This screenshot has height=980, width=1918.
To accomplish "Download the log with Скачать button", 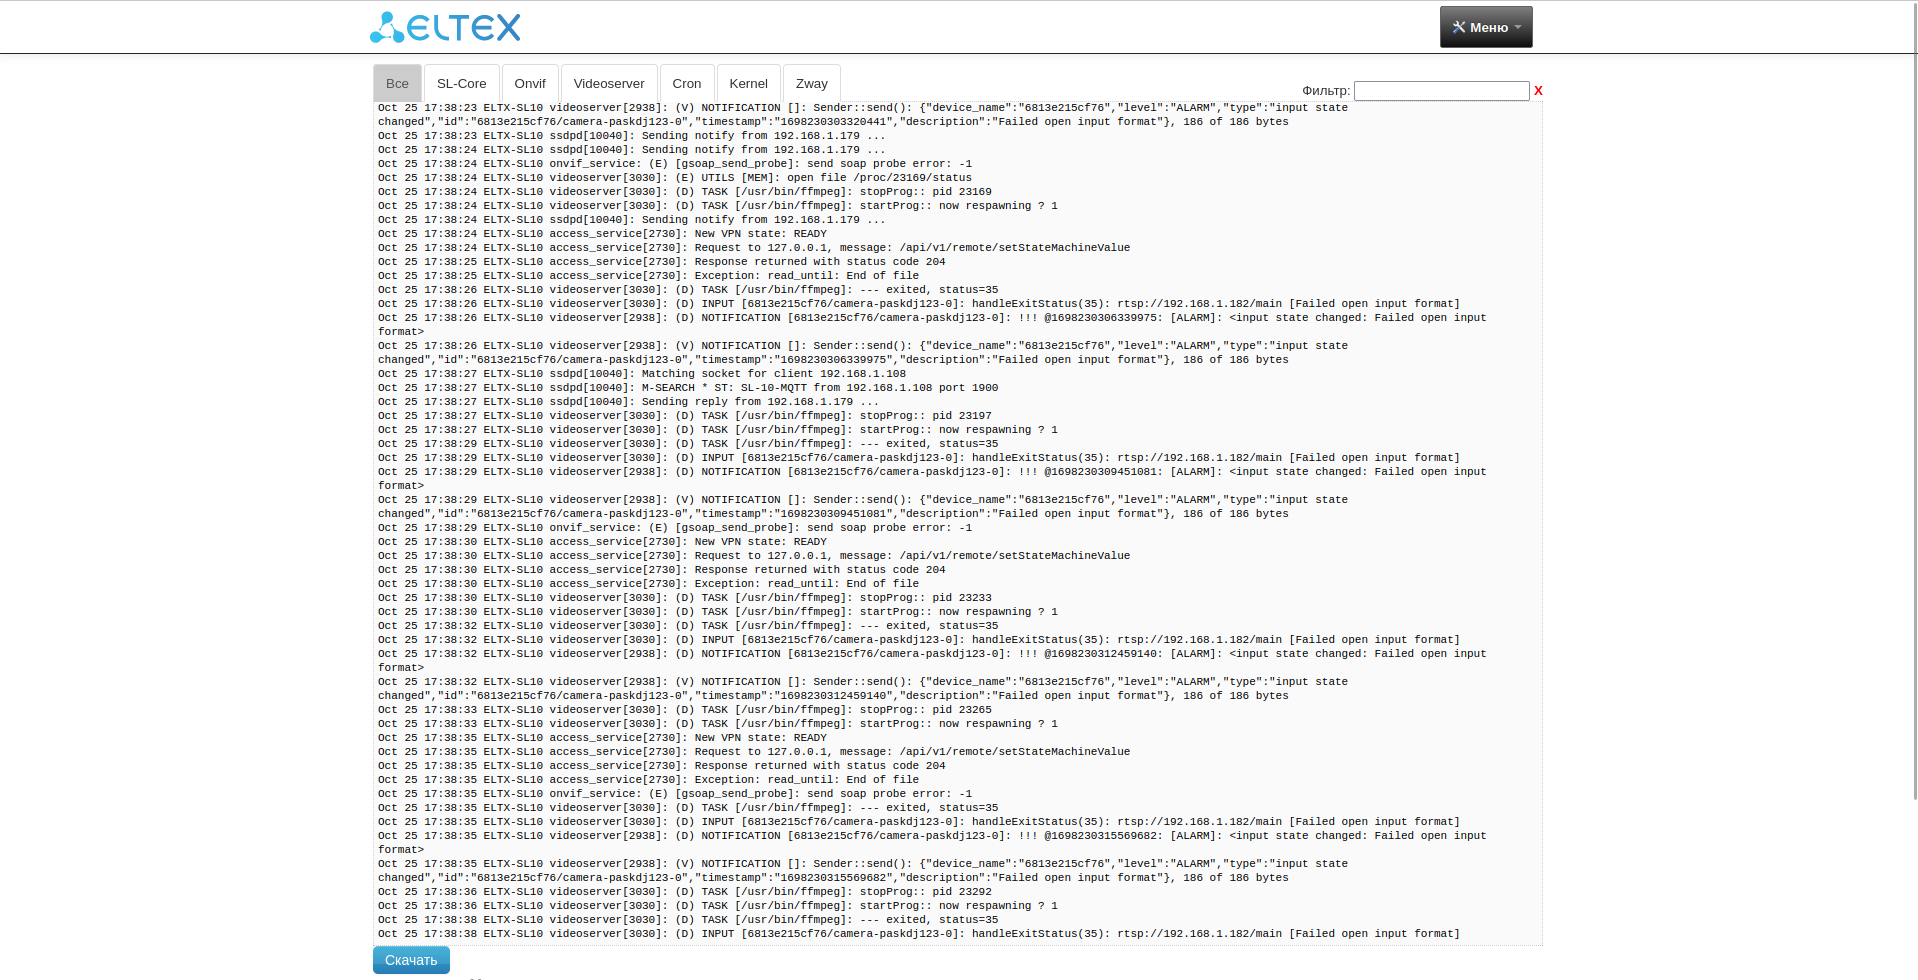I will (411, 960).
